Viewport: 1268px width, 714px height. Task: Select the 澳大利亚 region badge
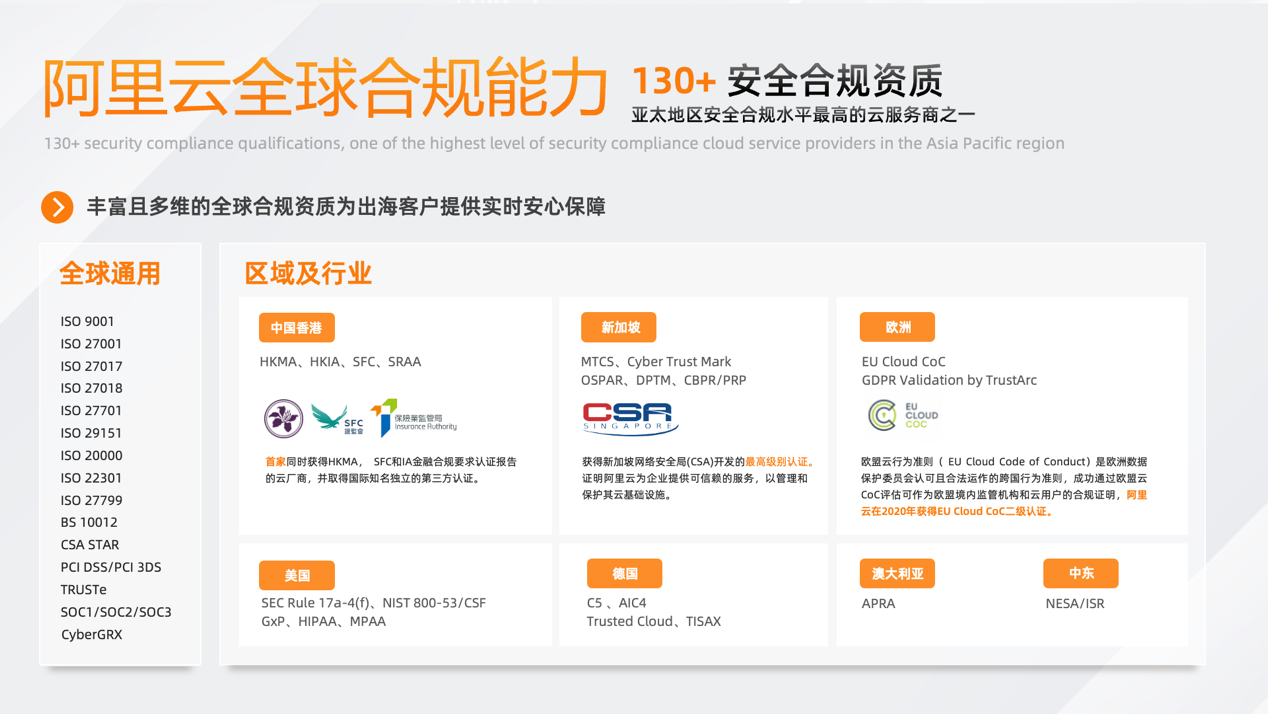(897, 573)
